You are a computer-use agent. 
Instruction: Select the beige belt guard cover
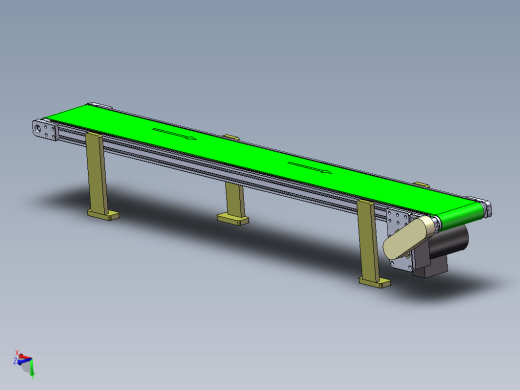(x=408, y=238)
